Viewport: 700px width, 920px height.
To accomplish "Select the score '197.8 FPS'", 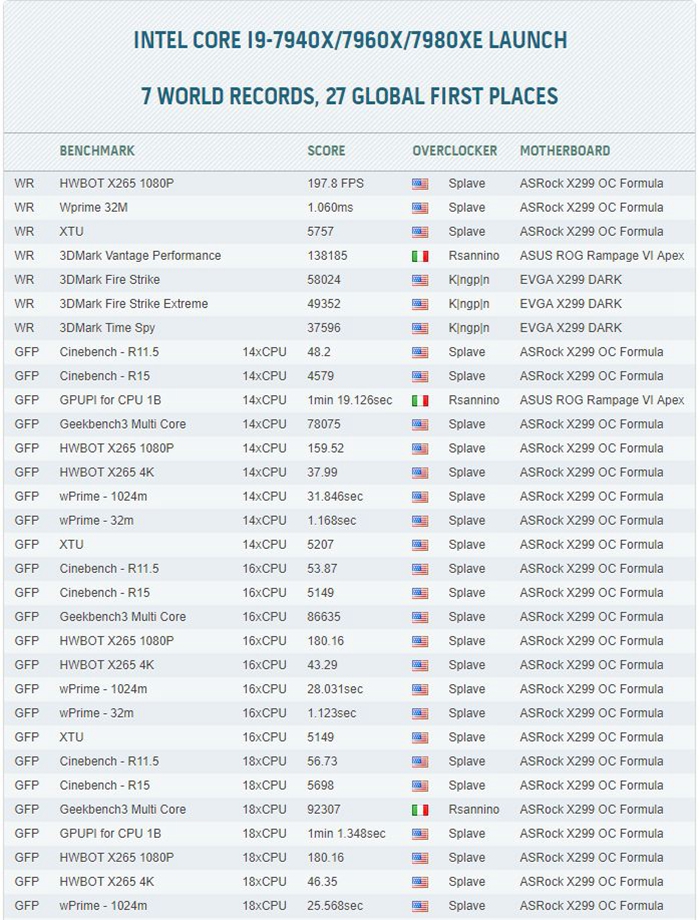I will pyautogui.click(x=336, y=183).
